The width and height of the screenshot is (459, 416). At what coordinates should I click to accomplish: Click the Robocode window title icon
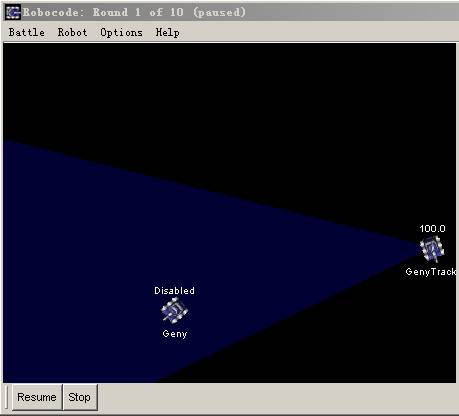(13, 12)
